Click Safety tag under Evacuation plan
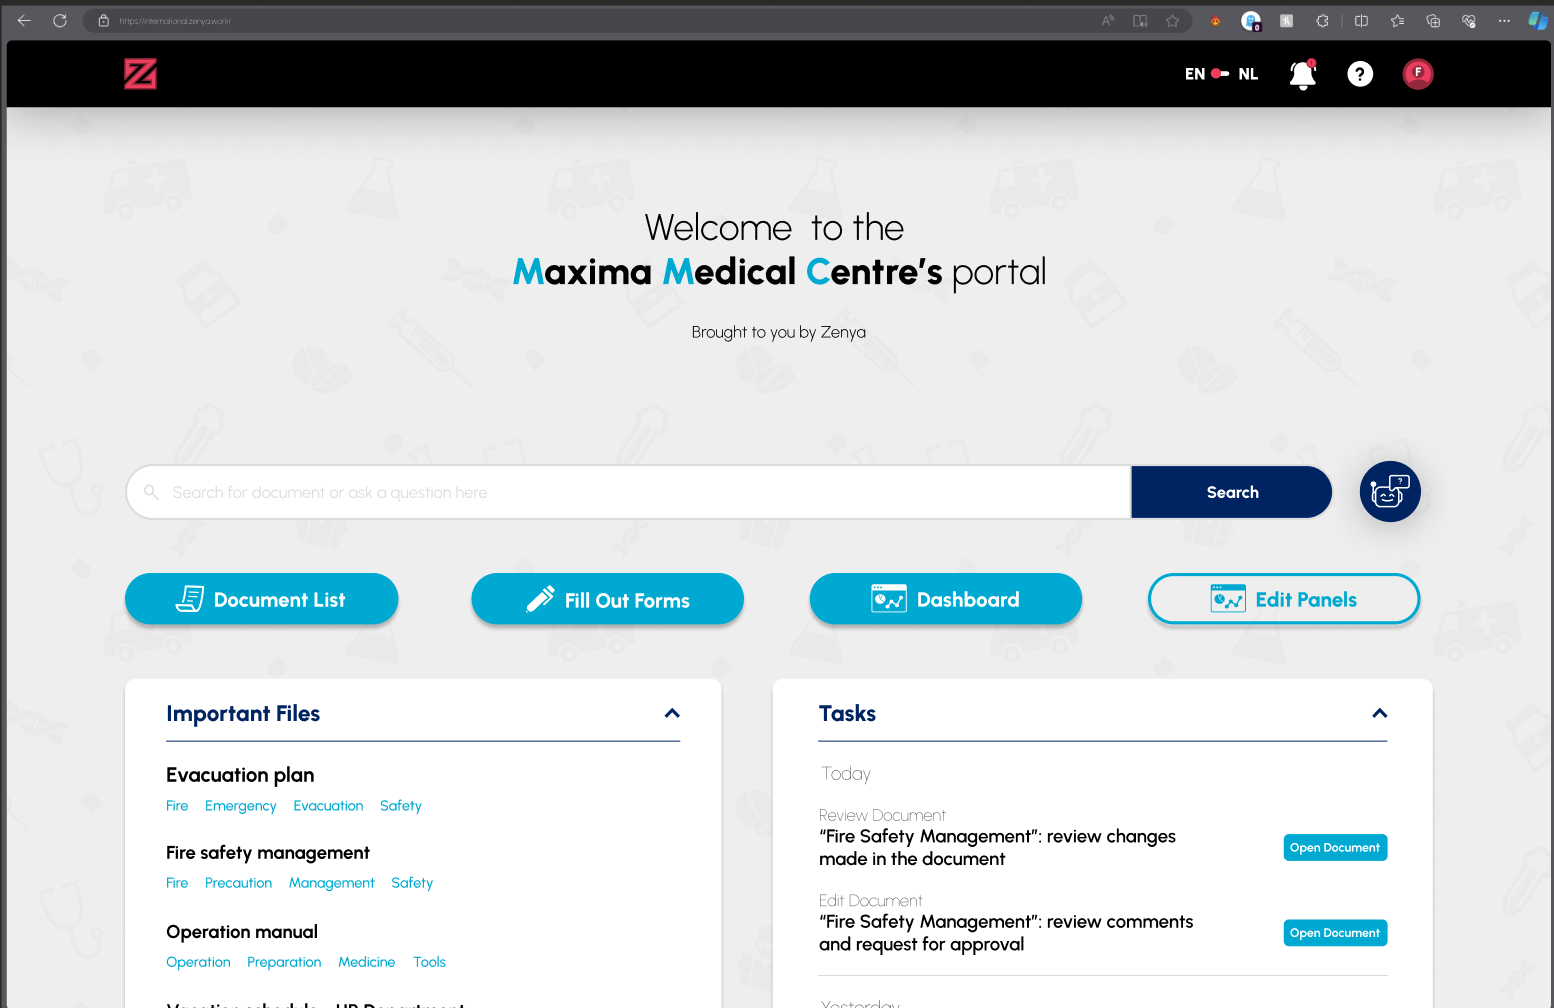Viewport: 1554px width, 1008px height. [x=401, y=806]
